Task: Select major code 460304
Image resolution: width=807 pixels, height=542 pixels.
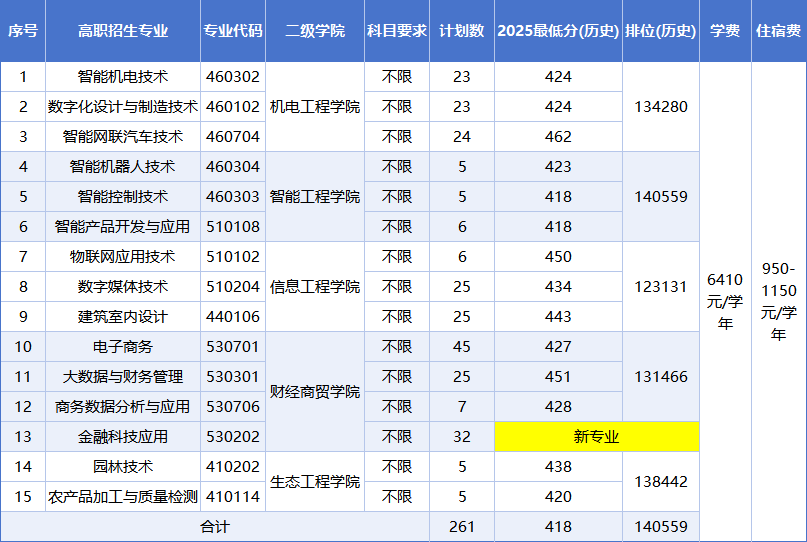Action: [x=233, y=167]
